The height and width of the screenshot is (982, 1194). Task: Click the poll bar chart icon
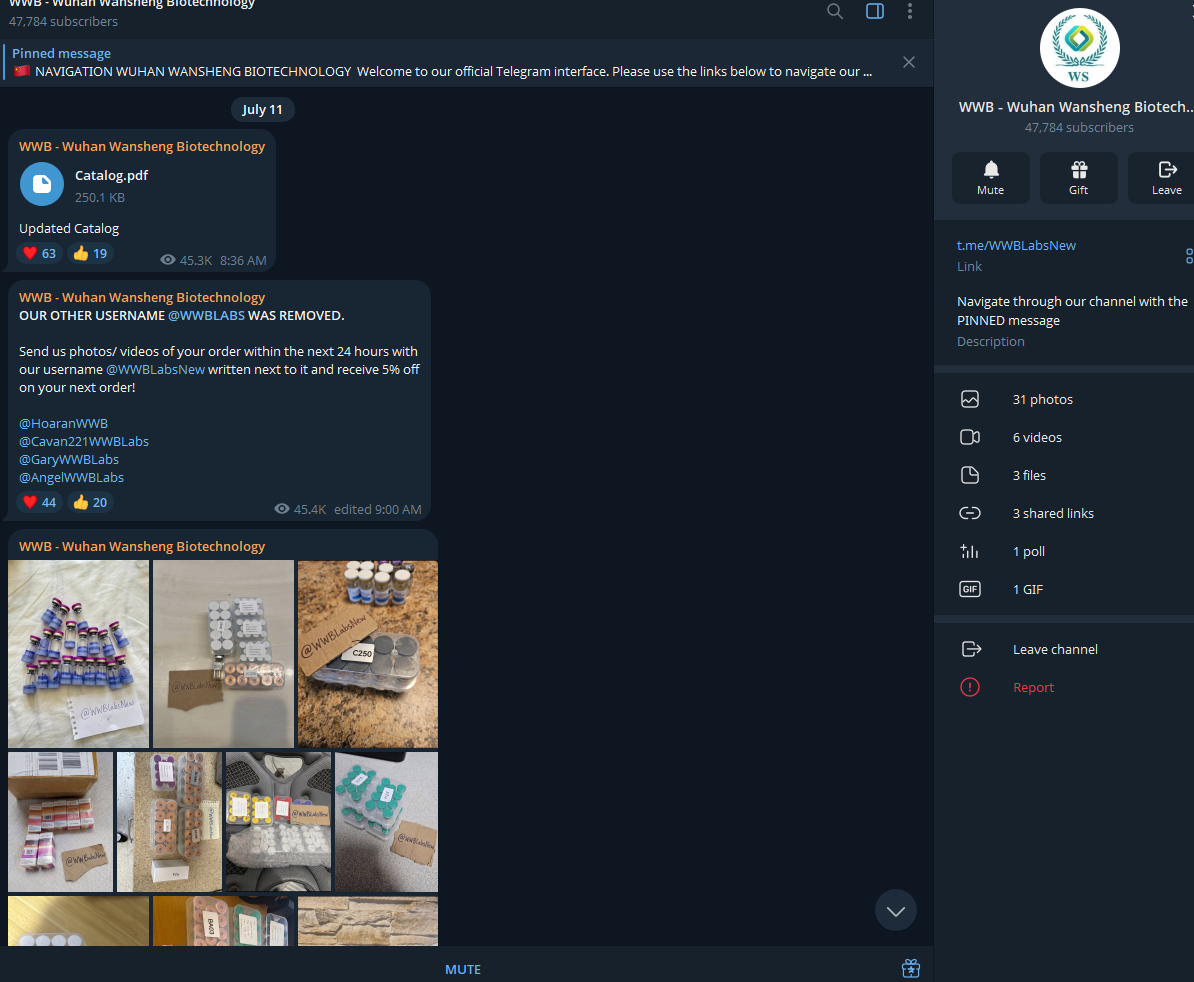[x=969, y=552]
